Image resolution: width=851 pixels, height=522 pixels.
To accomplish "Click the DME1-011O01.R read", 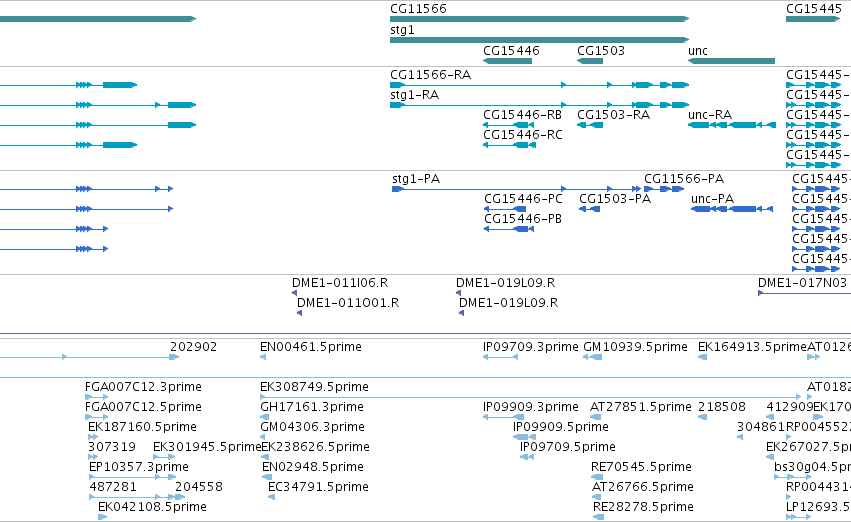I will click(x=300, y=314).
